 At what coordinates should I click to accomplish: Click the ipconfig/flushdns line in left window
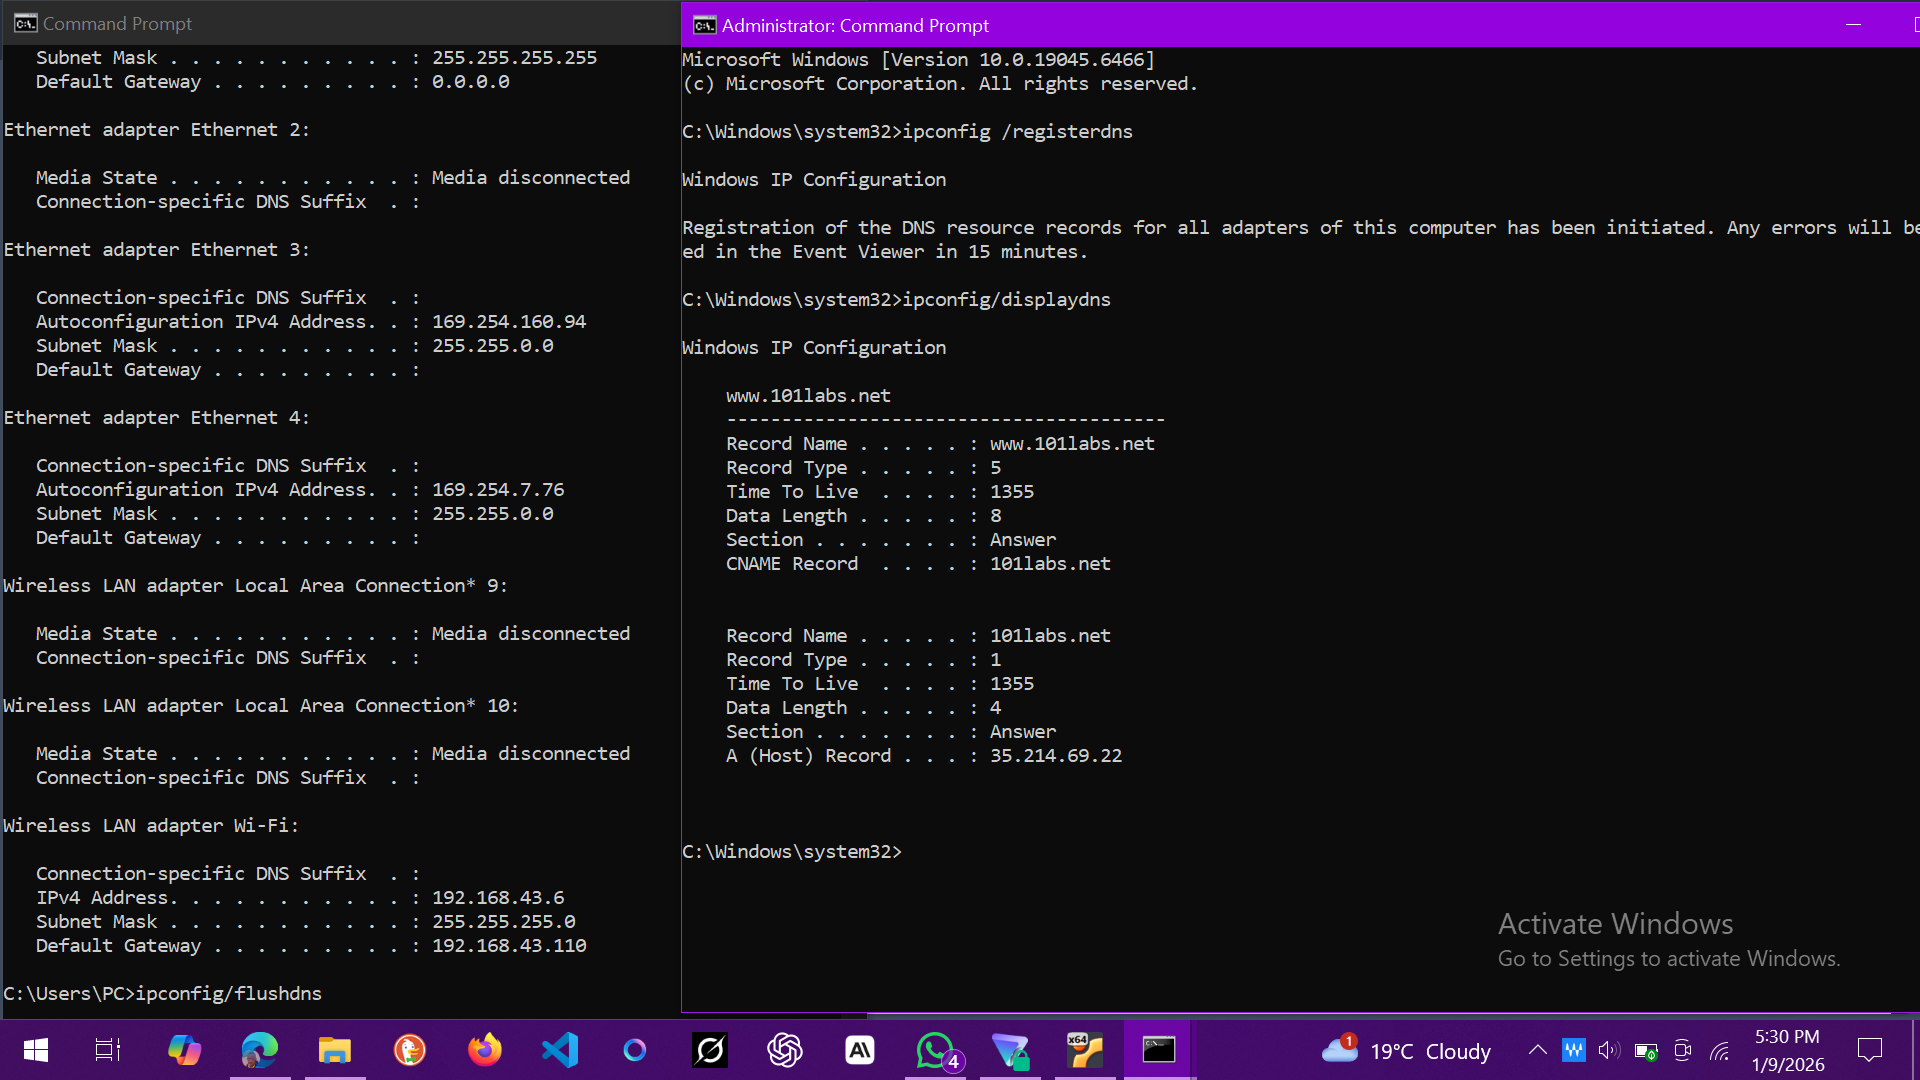click(163, 993)
